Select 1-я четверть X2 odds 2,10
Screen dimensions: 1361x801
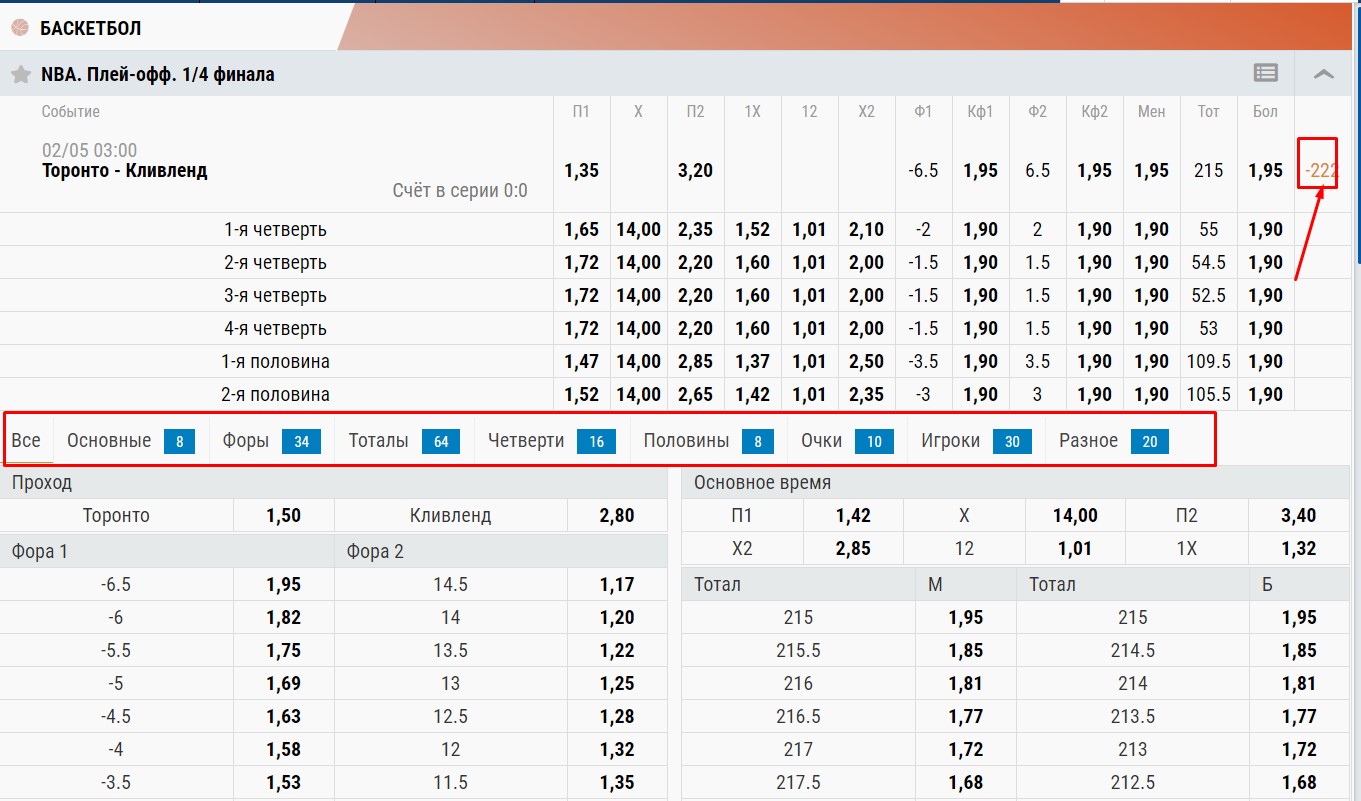click(x=866, y=230)
